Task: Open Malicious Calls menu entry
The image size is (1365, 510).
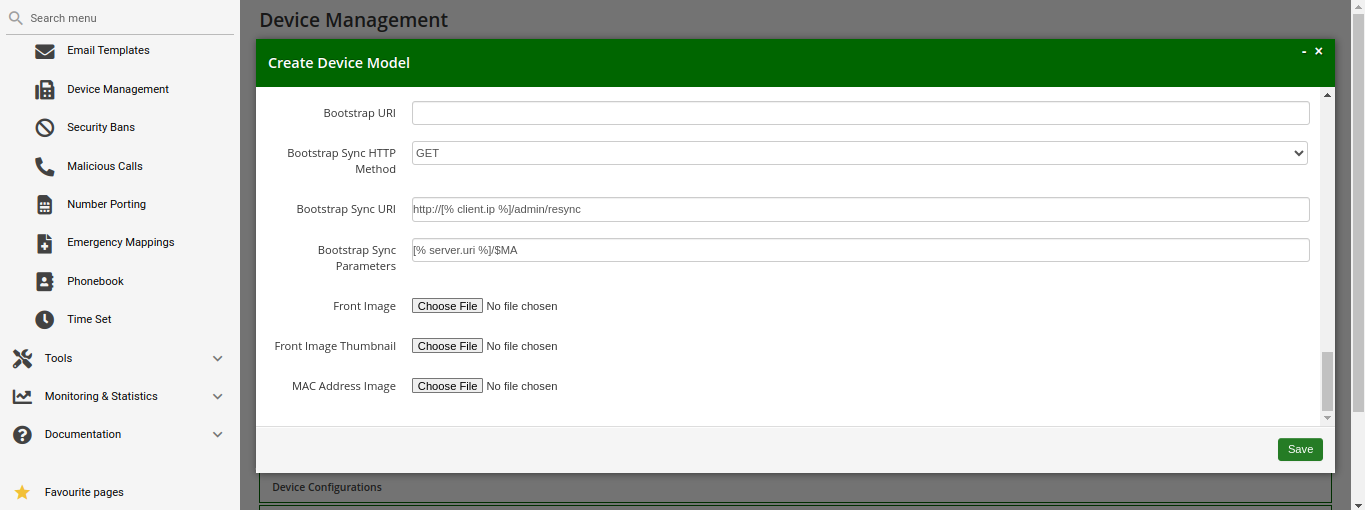Action: coord(105,166)
